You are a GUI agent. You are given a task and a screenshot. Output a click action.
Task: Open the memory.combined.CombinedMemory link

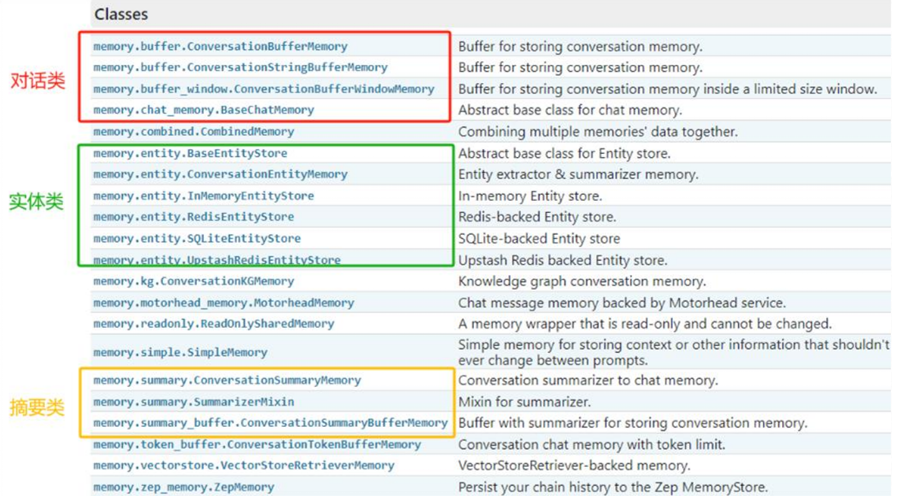(193, 132)
